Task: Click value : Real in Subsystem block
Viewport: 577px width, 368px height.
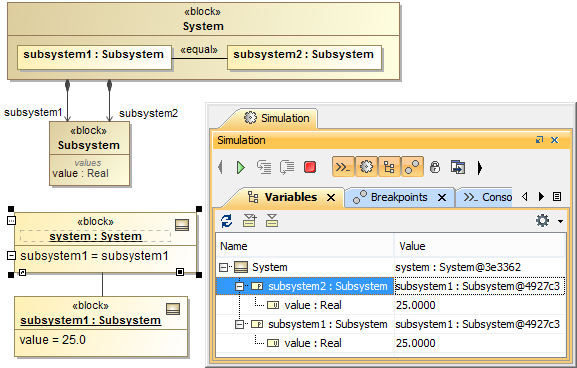Action: [x=81, y=173]
